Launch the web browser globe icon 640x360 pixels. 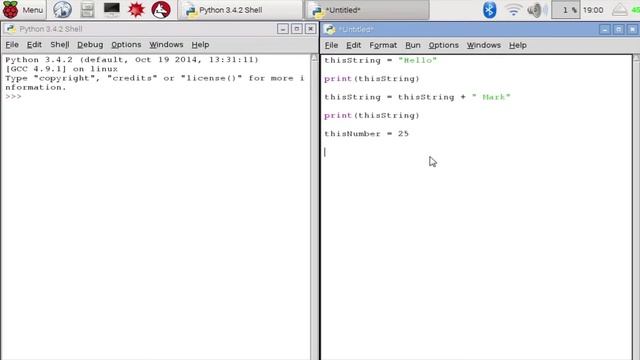click(x=62, y=10)
